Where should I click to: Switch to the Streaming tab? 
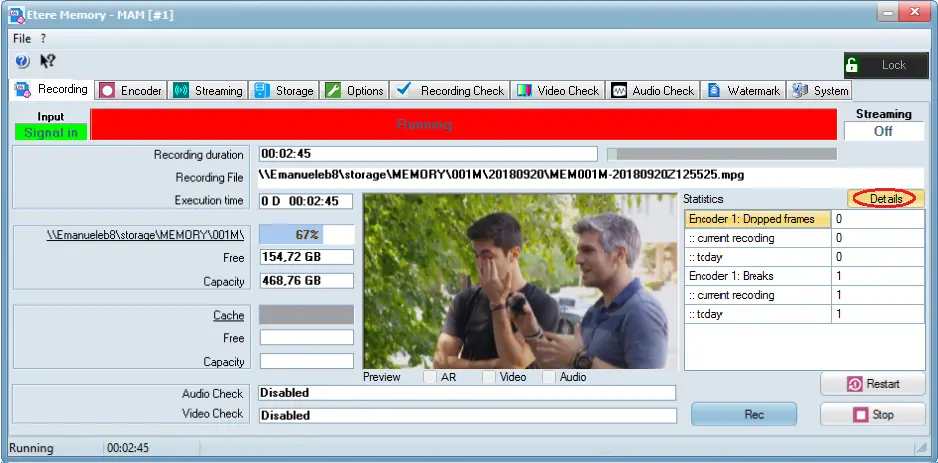click(x=208, y=91)
